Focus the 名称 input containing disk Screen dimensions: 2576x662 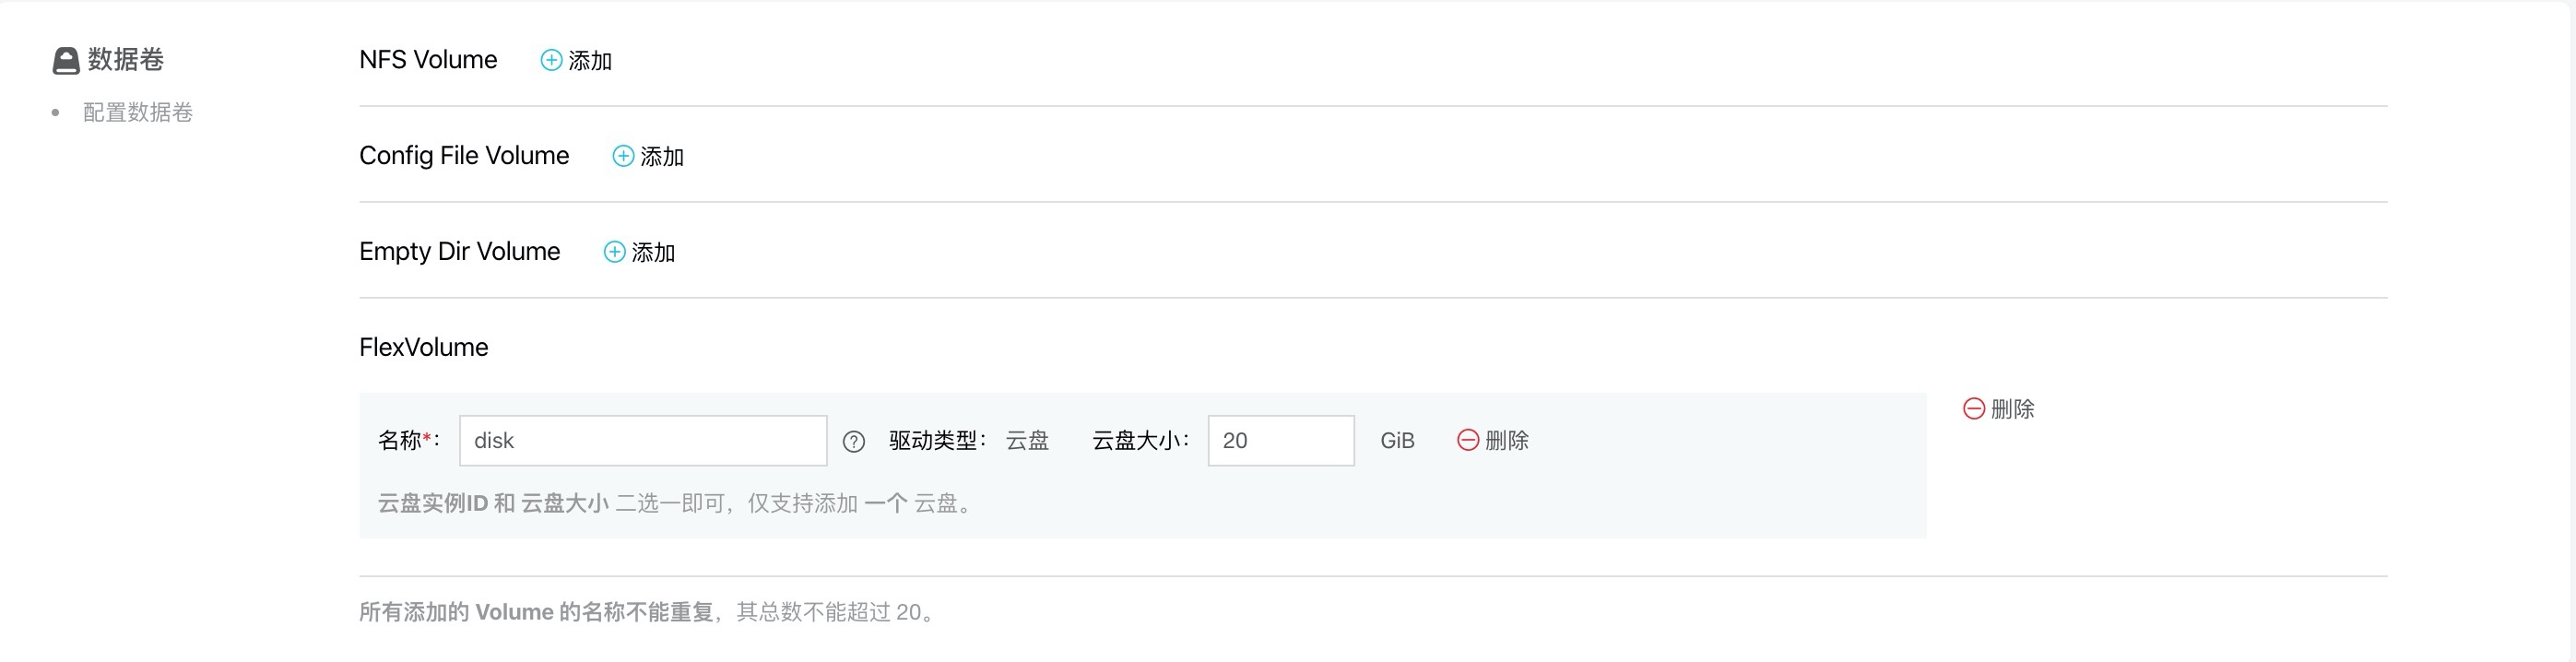[643, 441]
